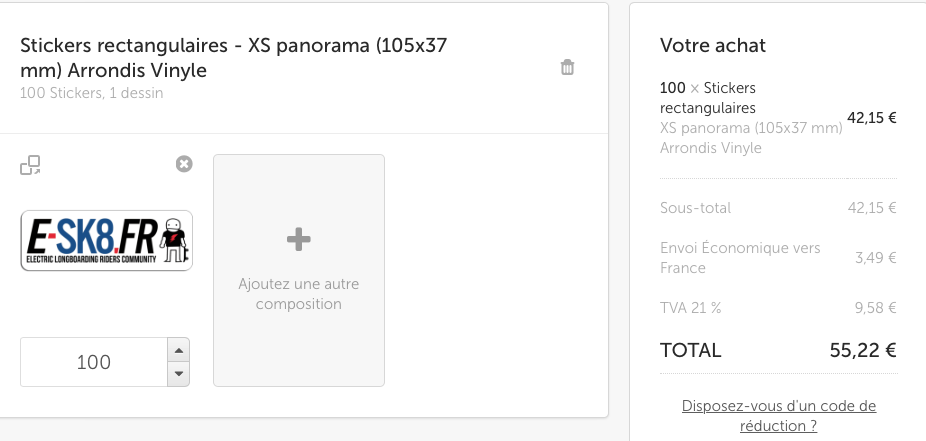
Task: Click the 55,22 € total amount
Action: 863,350
